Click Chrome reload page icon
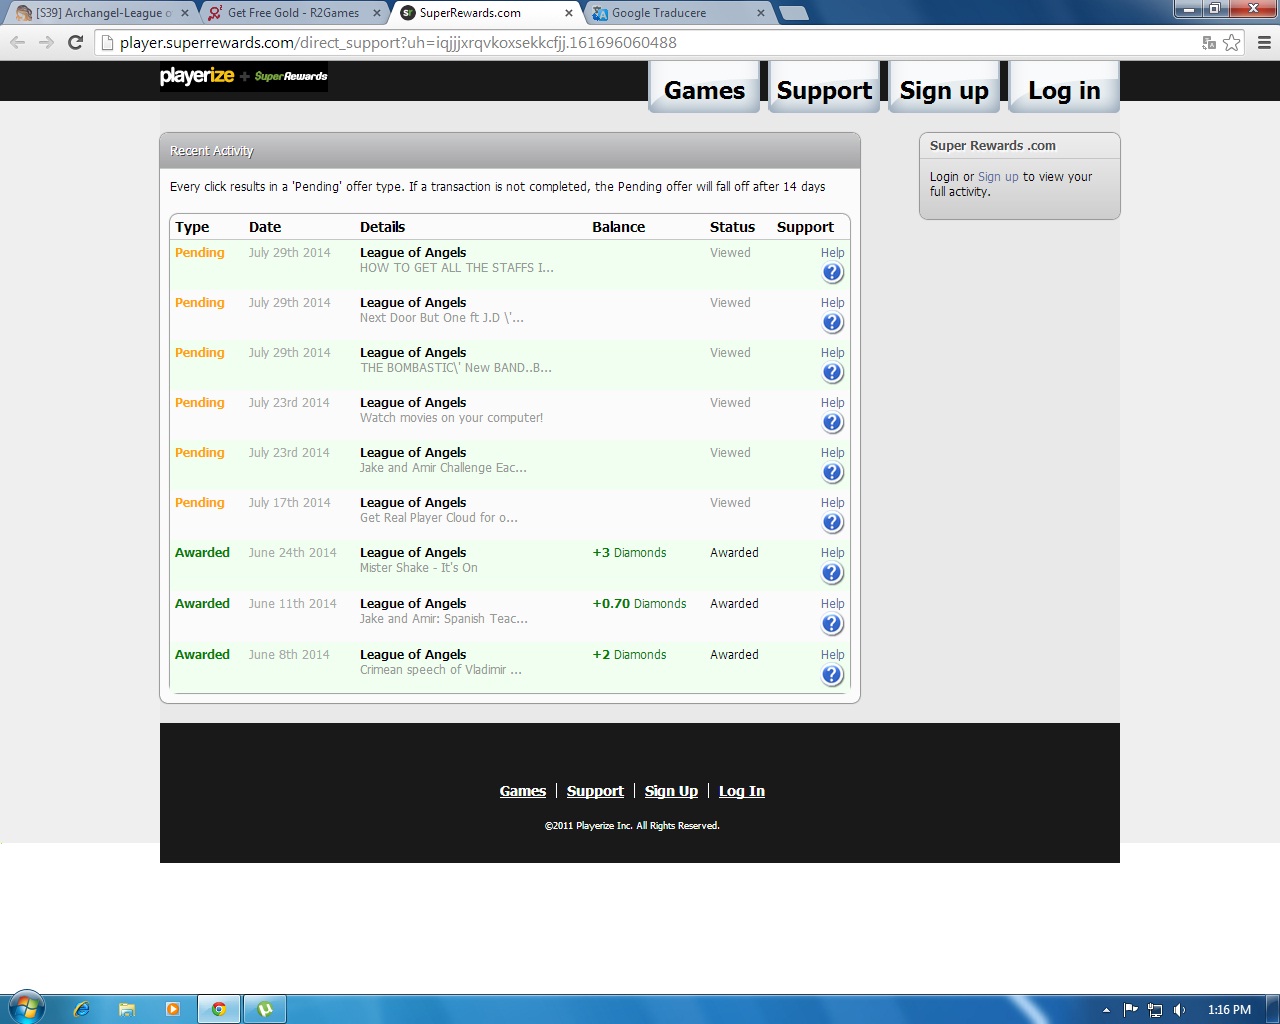Viewport: 1280px width, 1024px height. (75, 42)
